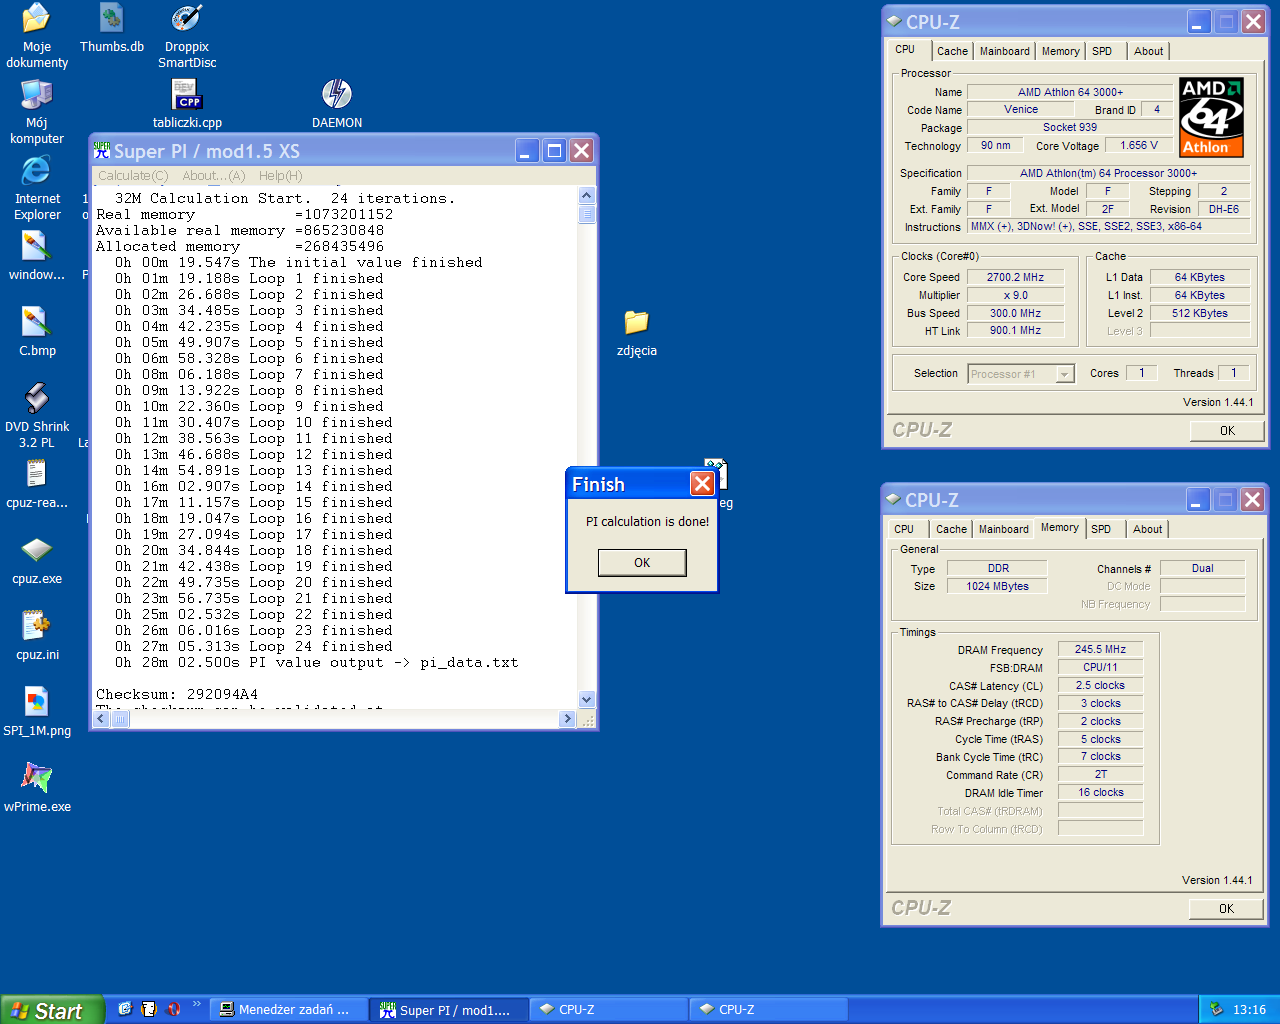Screen dimensions: 1280x1024
Task: Click the AMD Athlon 64 logo
Action: point(1211,118)
